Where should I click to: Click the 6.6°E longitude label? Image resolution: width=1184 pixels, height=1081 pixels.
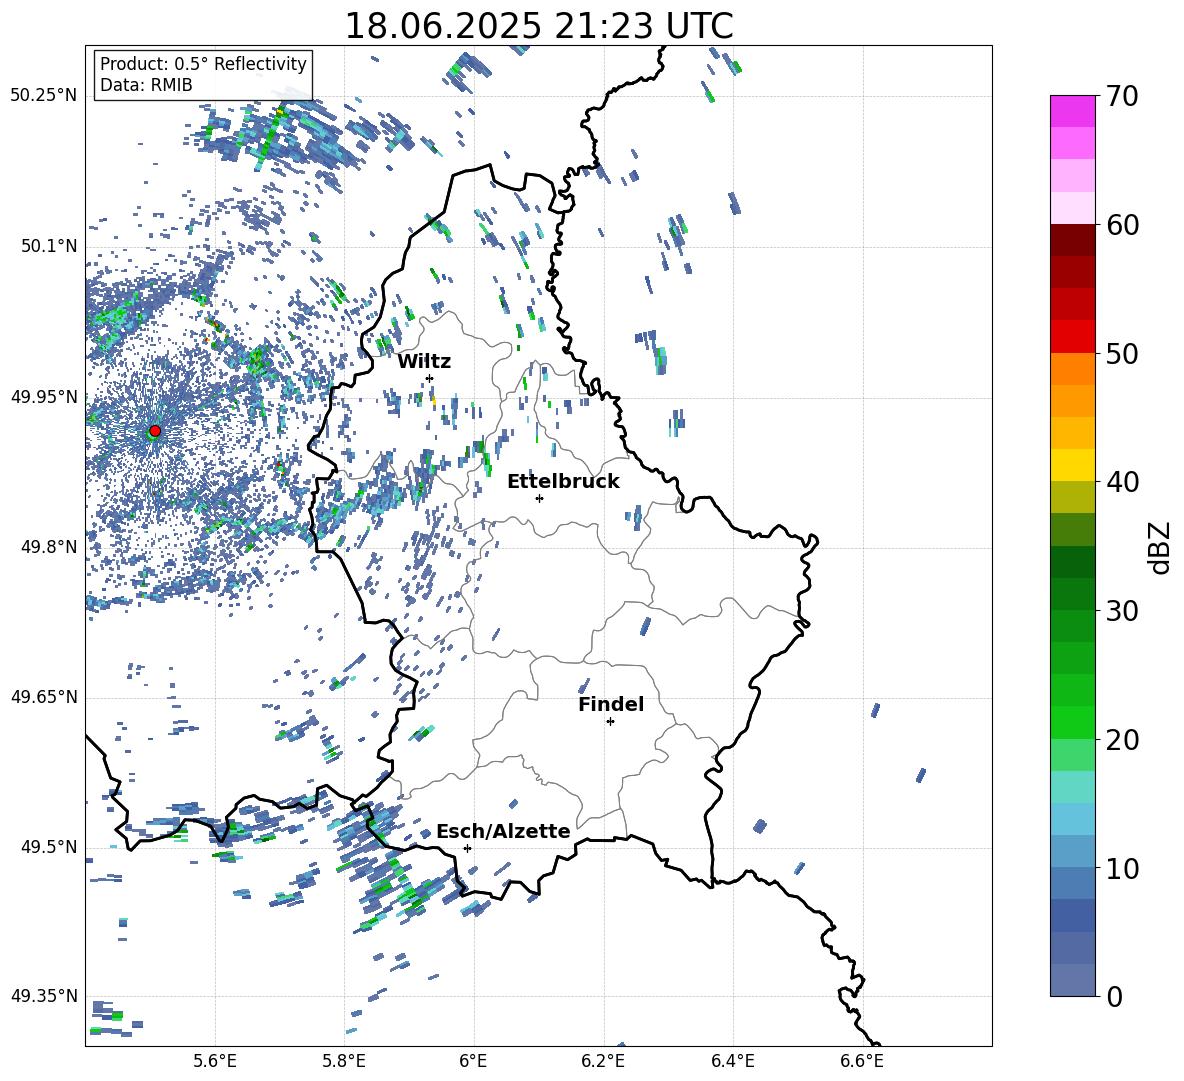point(862,1061)
